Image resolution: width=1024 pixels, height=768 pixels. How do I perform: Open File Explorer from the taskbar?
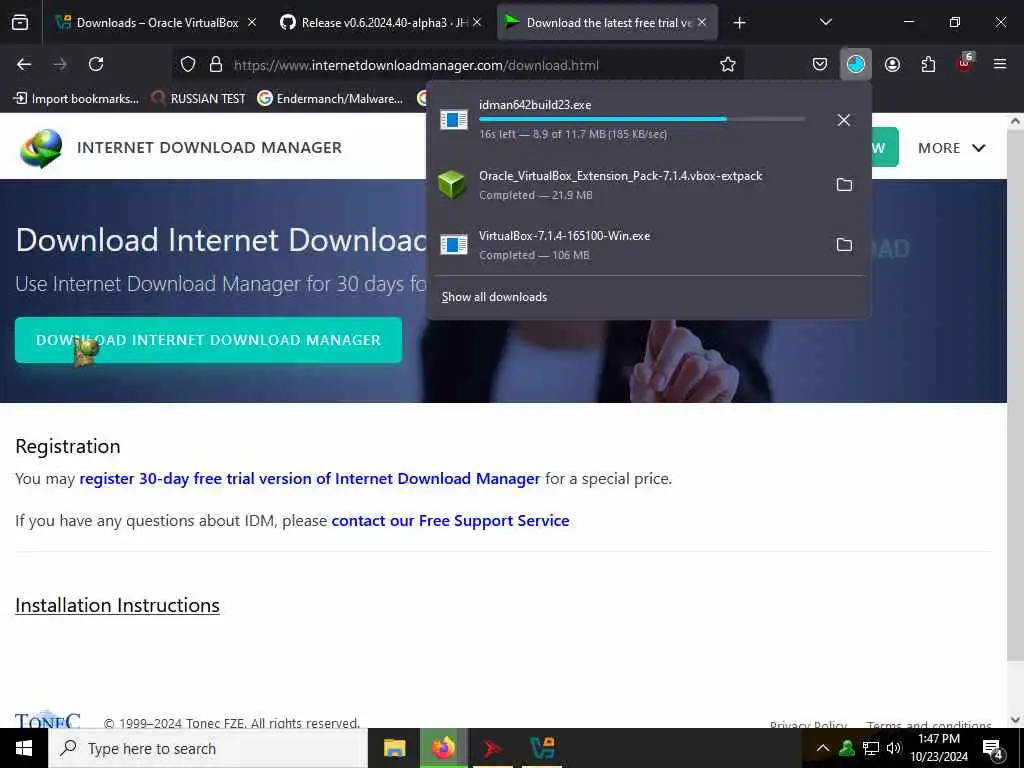point(394,748)
